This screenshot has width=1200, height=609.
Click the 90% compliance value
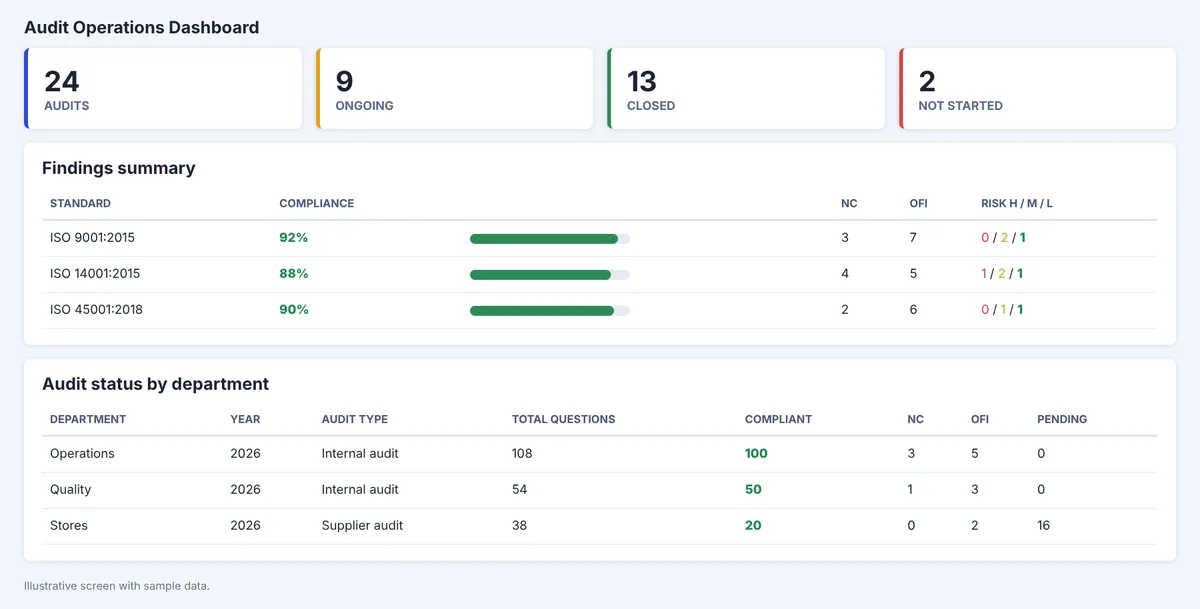(x=293, y=310)
